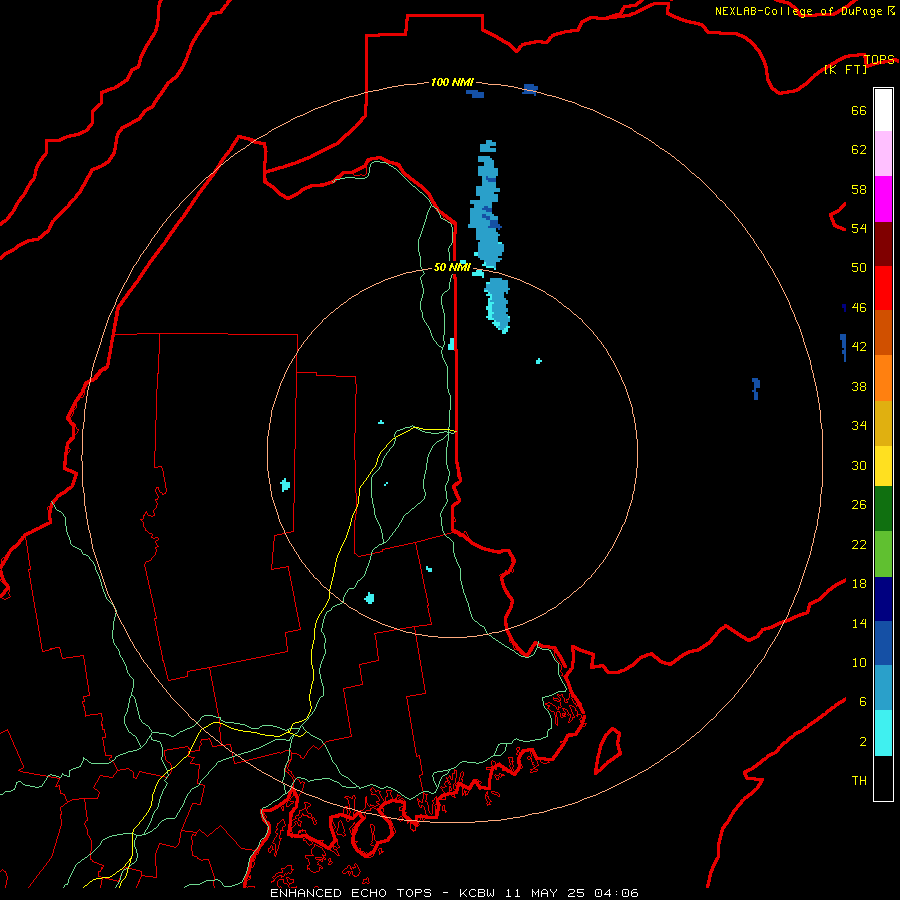Click the 'ENHANCED ECHO TOPS - KCBW' caption

coord(385,893)
